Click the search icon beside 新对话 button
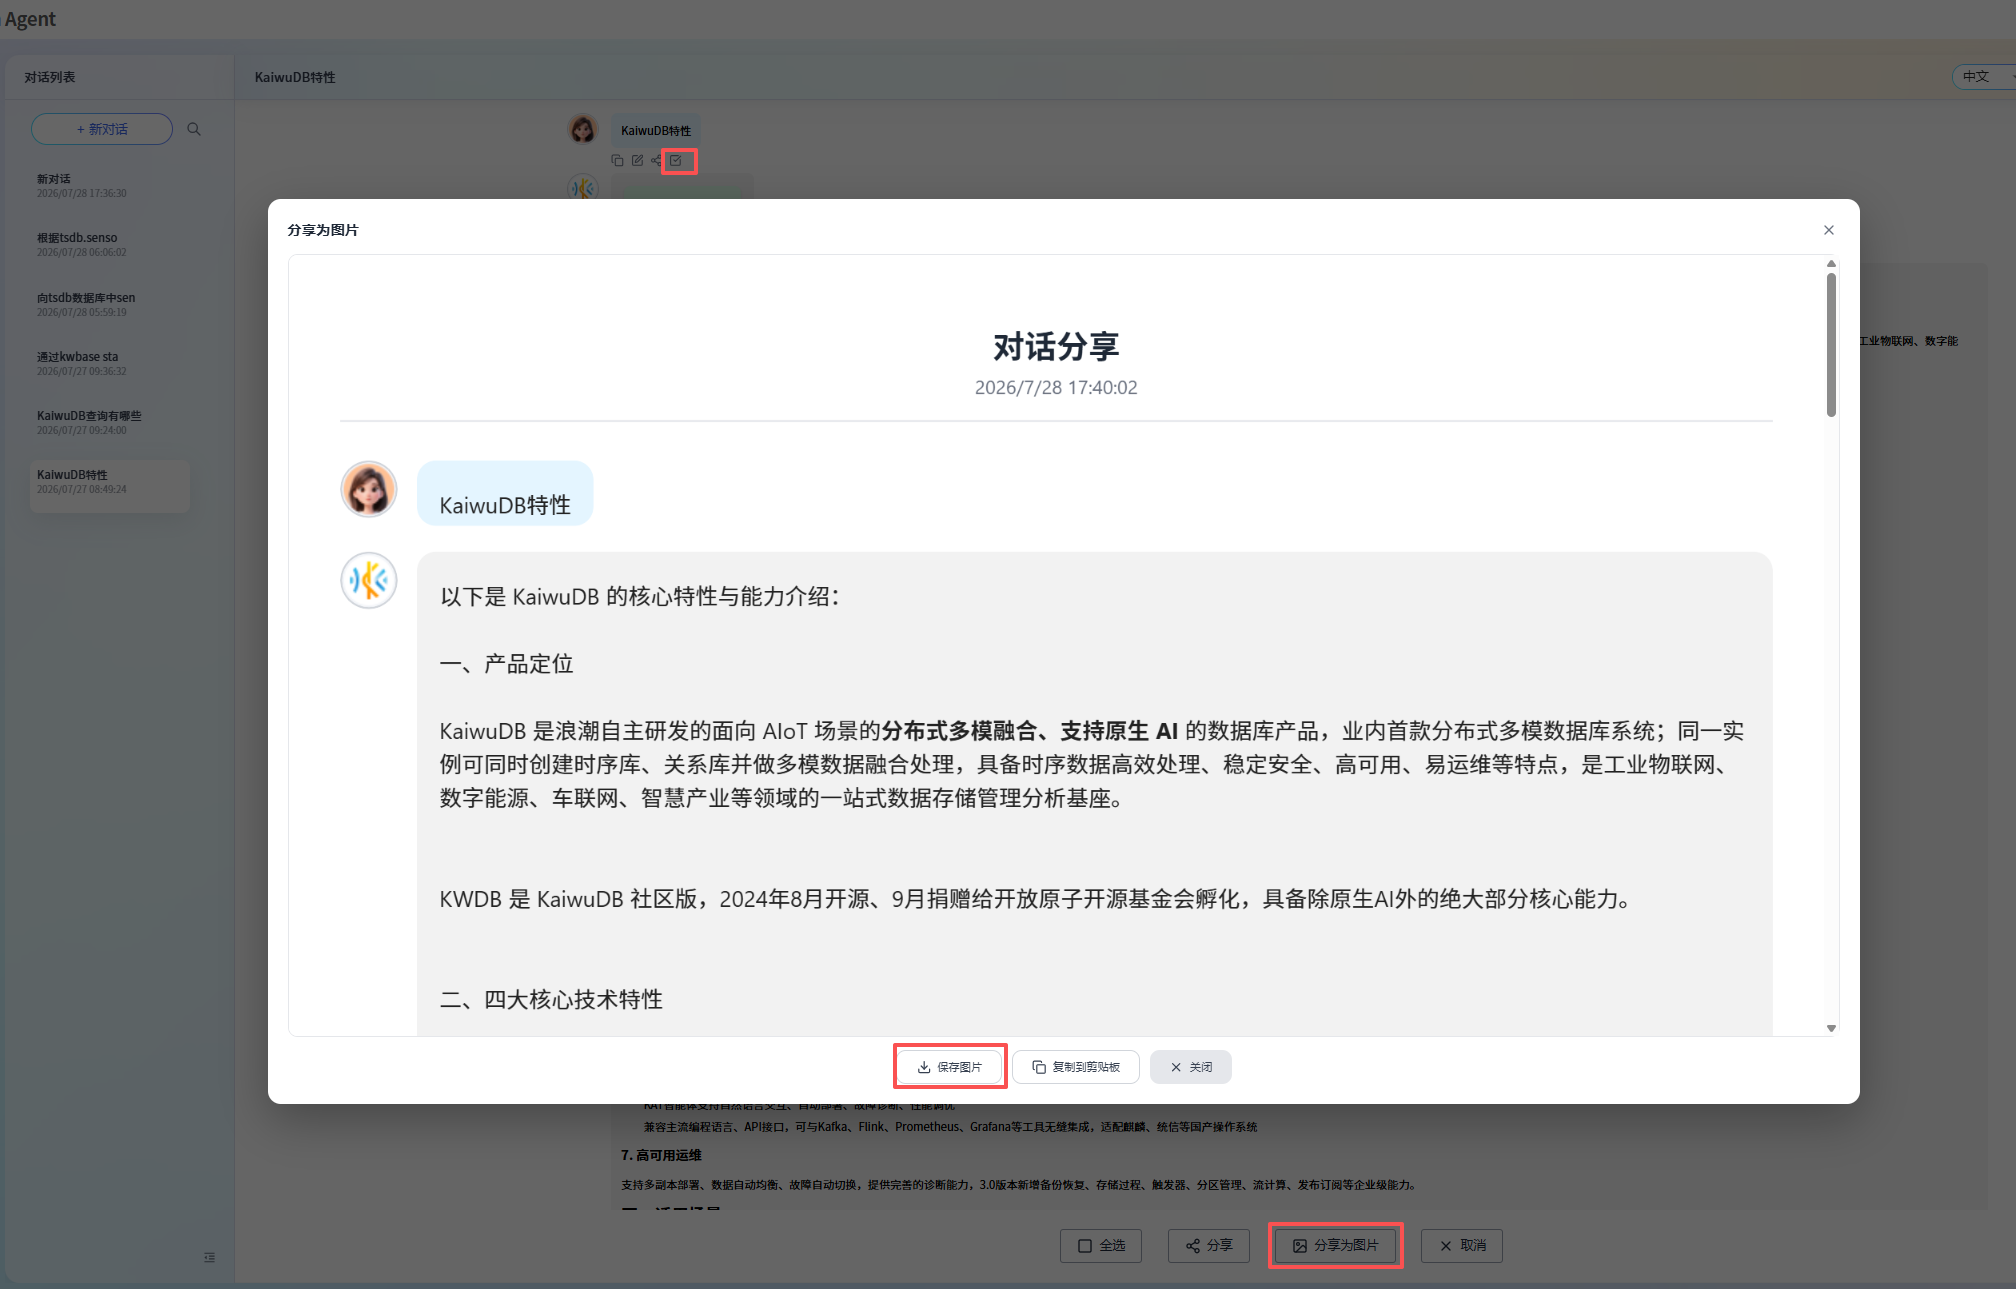 tap(194, 129)
